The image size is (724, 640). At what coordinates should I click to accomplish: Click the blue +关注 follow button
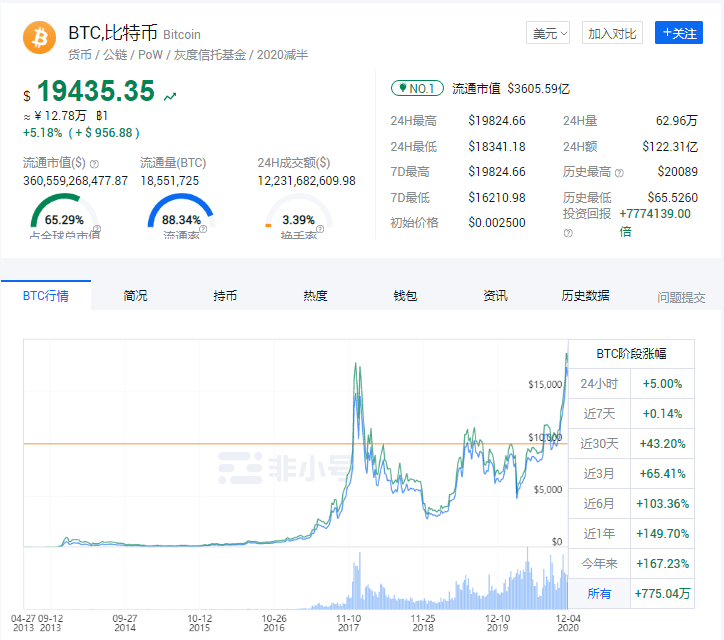[678, 33]
